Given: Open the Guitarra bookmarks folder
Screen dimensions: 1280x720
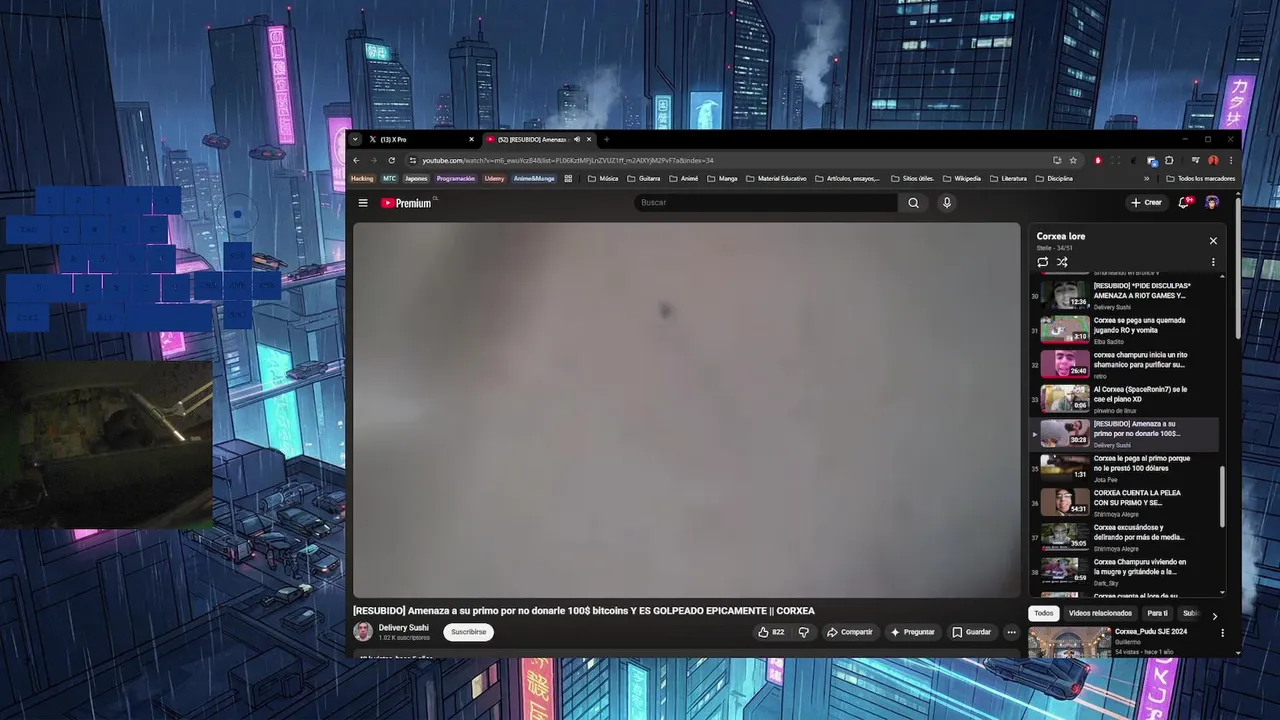Looking at the screenshot, I should (x=644, y=179).
